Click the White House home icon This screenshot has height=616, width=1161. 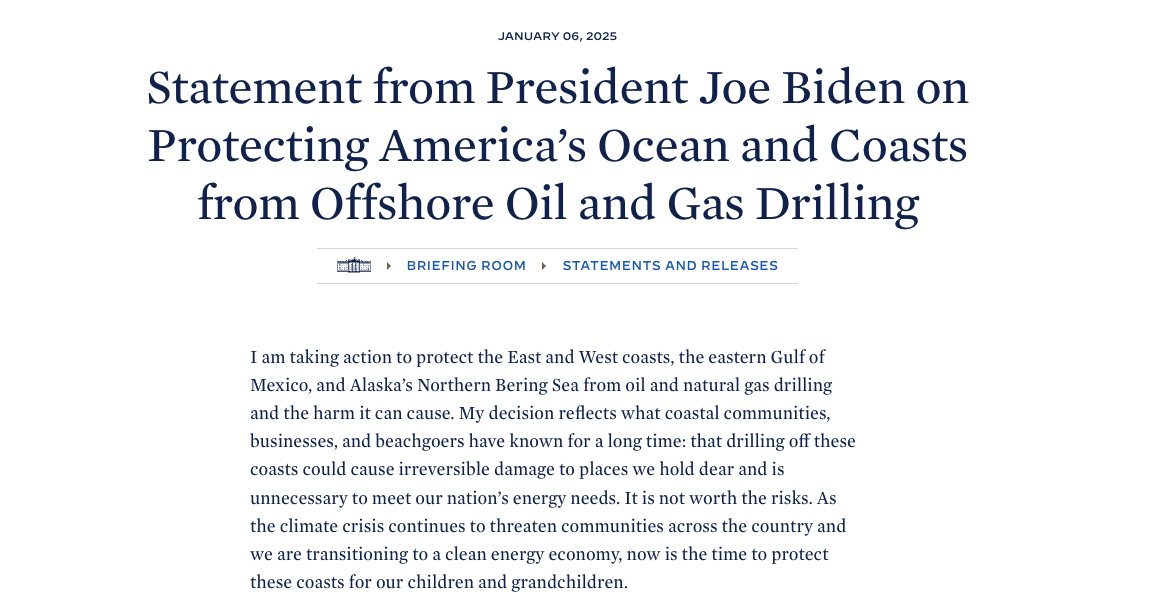click(354, 266)
